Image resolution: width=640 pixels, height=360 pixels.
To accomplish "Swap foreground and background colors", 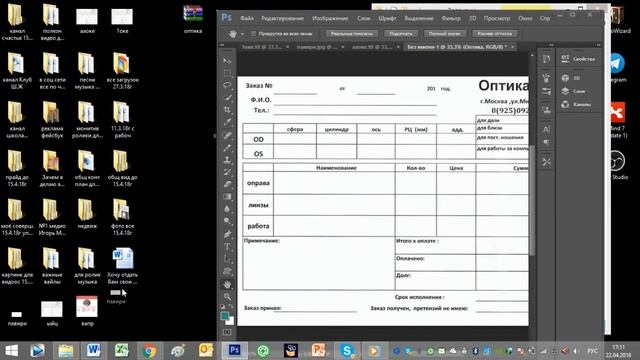I will coord(231,306).
